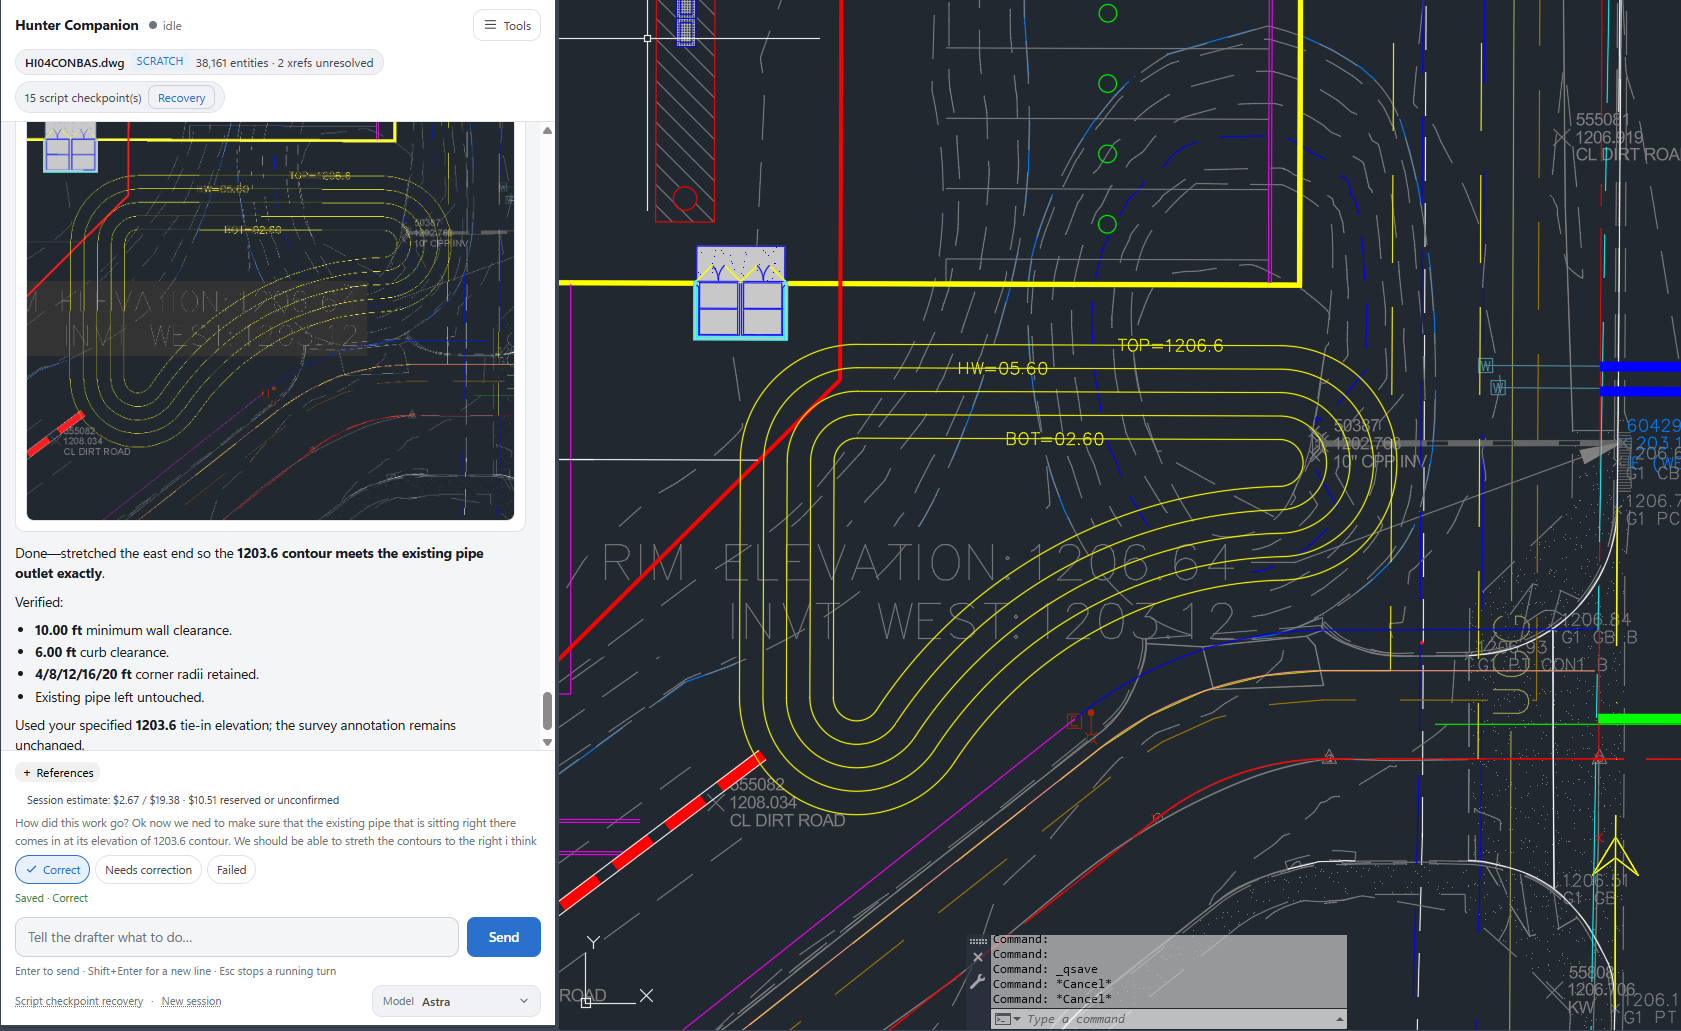Click chat scrollbar down arrow
The width and height of the screenshot is (1681, 1031).
coord(547,742)
